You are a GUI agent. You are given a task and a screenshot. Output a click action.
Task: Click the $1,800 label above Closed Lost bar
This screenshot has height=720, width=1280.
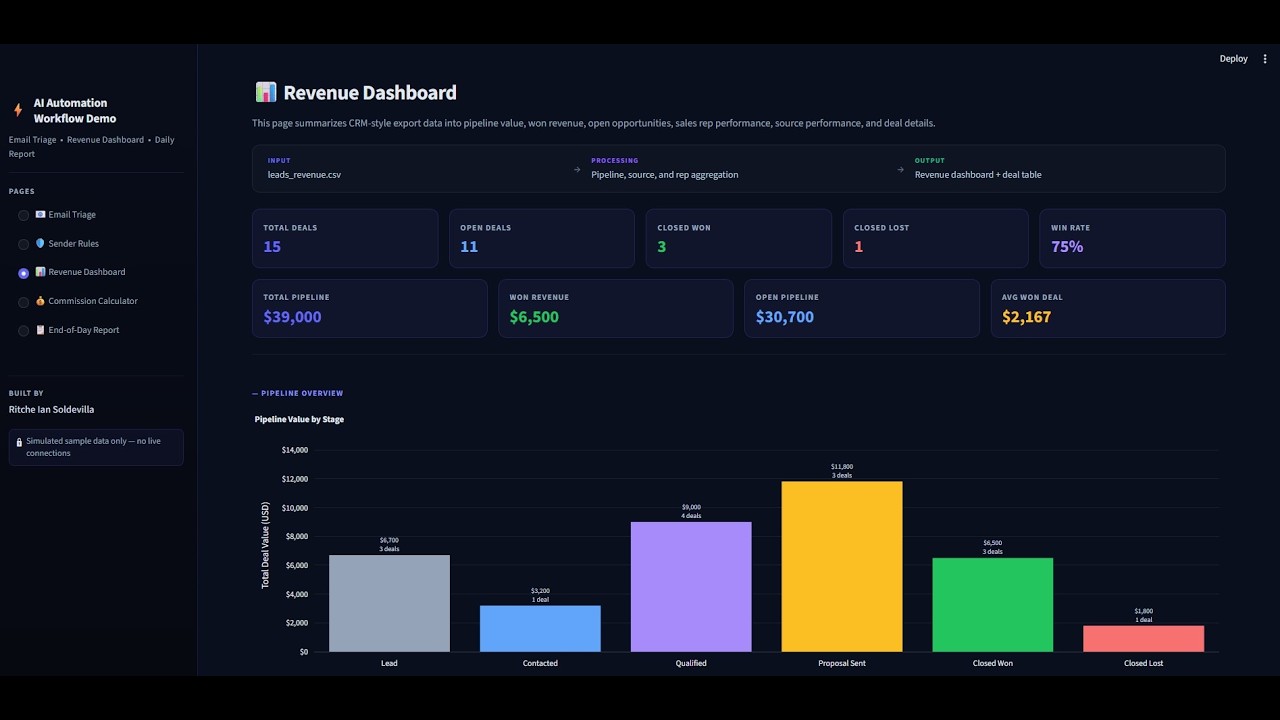(x=1144, y=611)
